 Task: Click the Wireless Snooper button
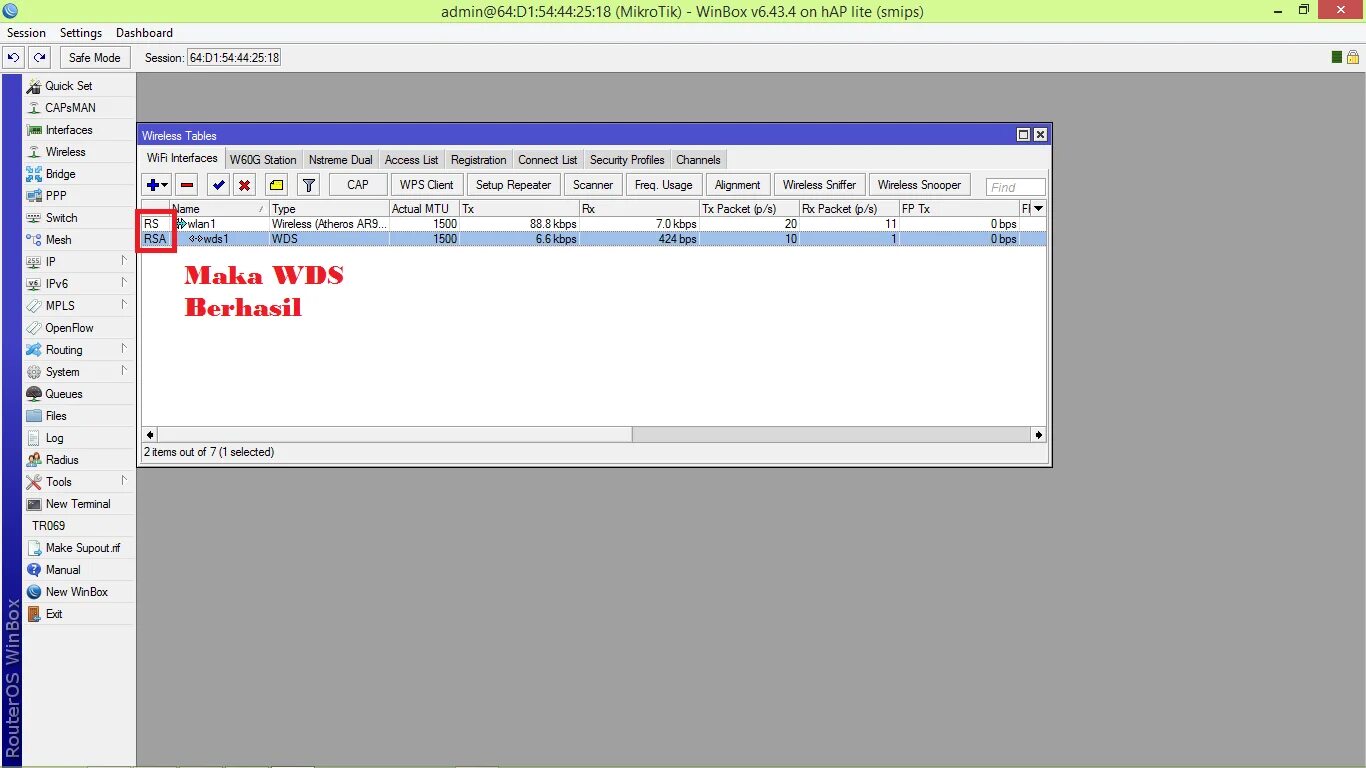(x=919, y=185)
